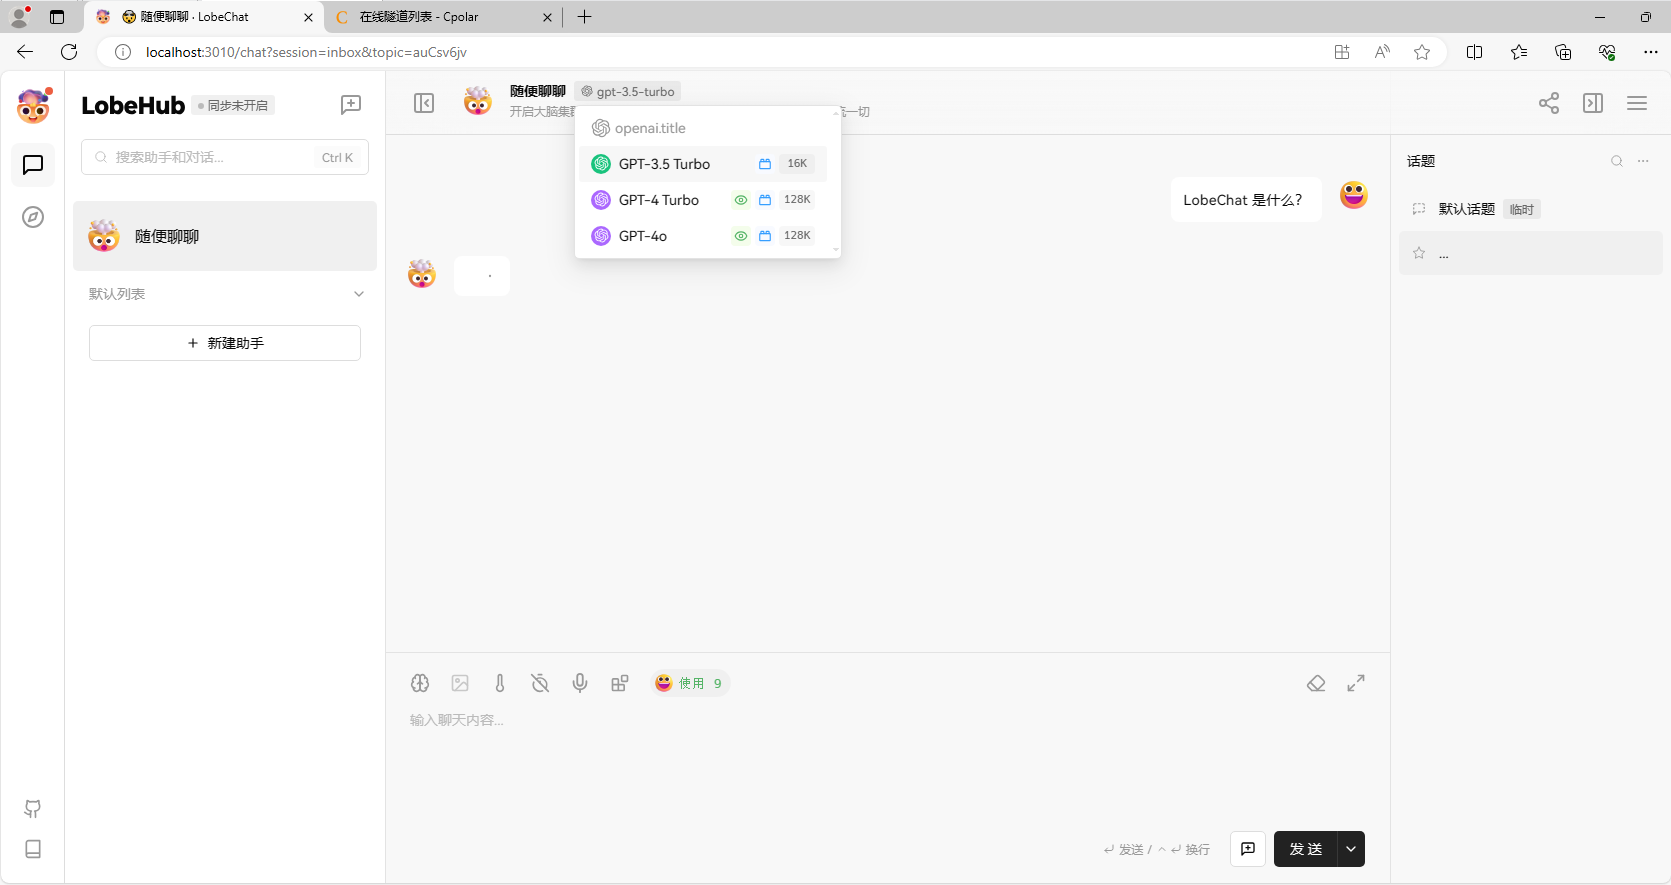Open topic panel more options
This screenshot has height=885, width=1671.
pos(1643,161)
